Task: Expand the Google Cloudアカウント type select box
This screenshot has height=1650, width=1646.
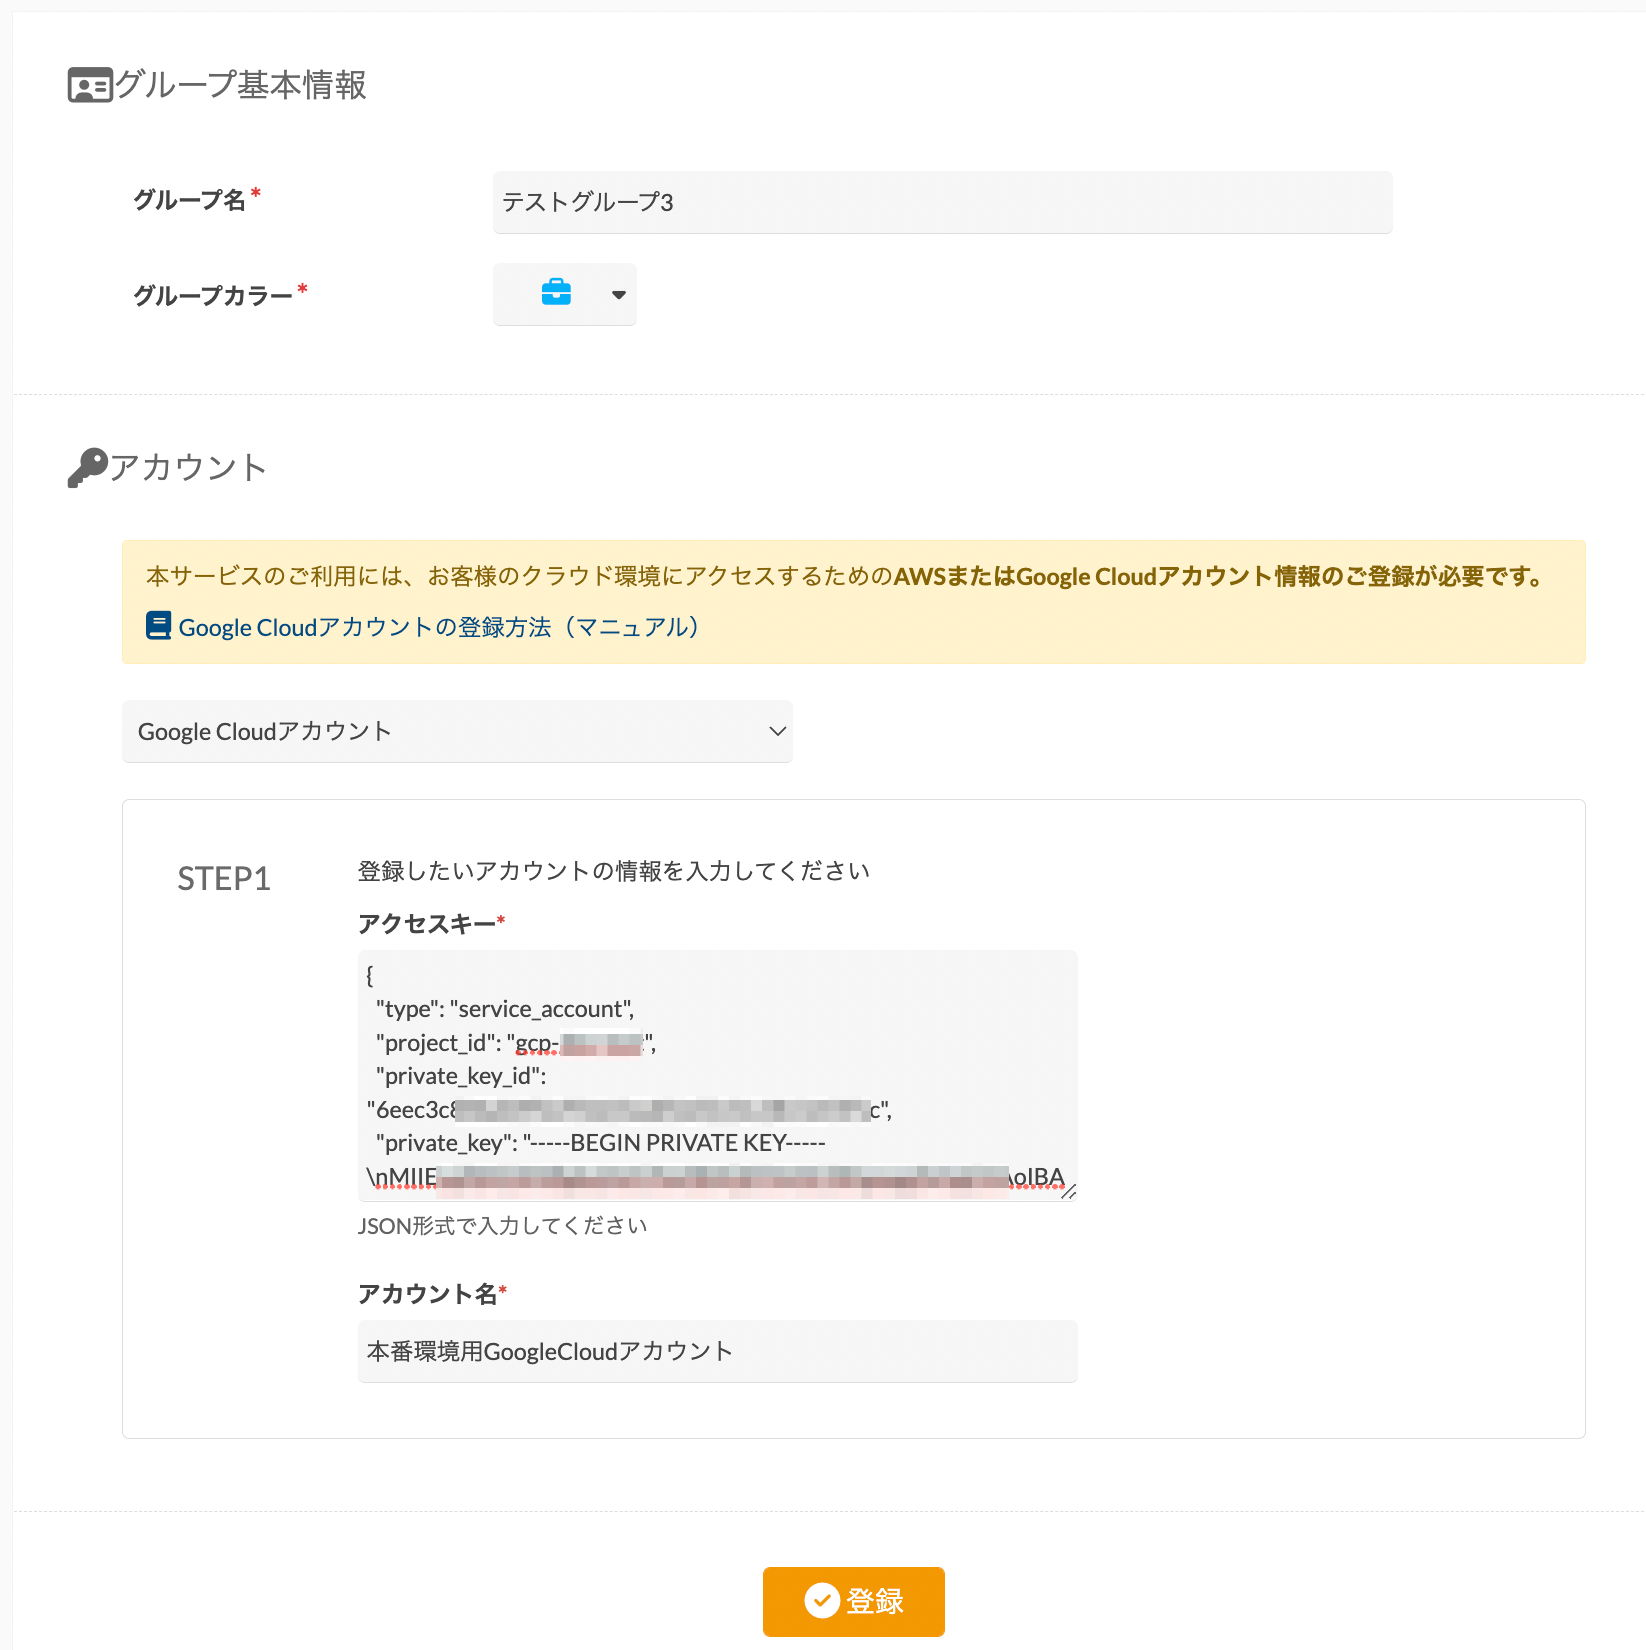Action: pos(457,731)
